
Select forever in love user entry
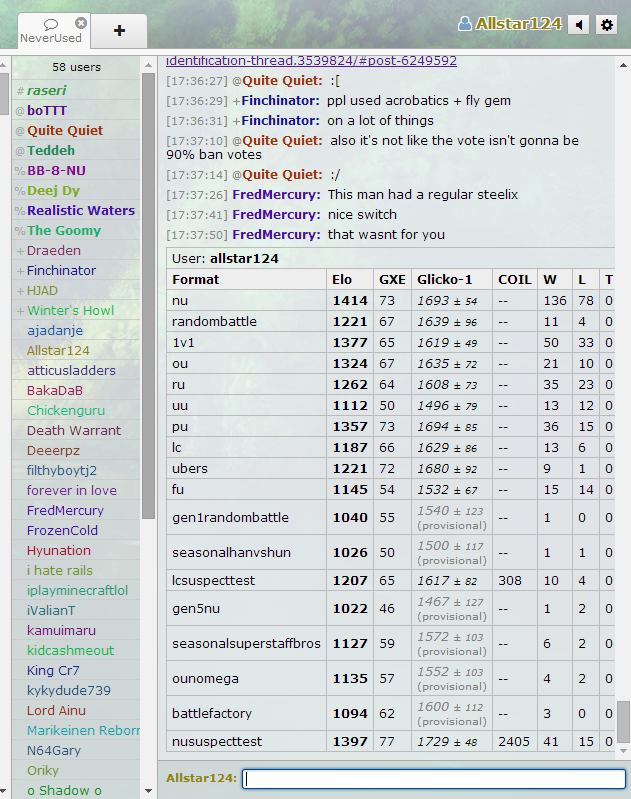coord(76,490)
